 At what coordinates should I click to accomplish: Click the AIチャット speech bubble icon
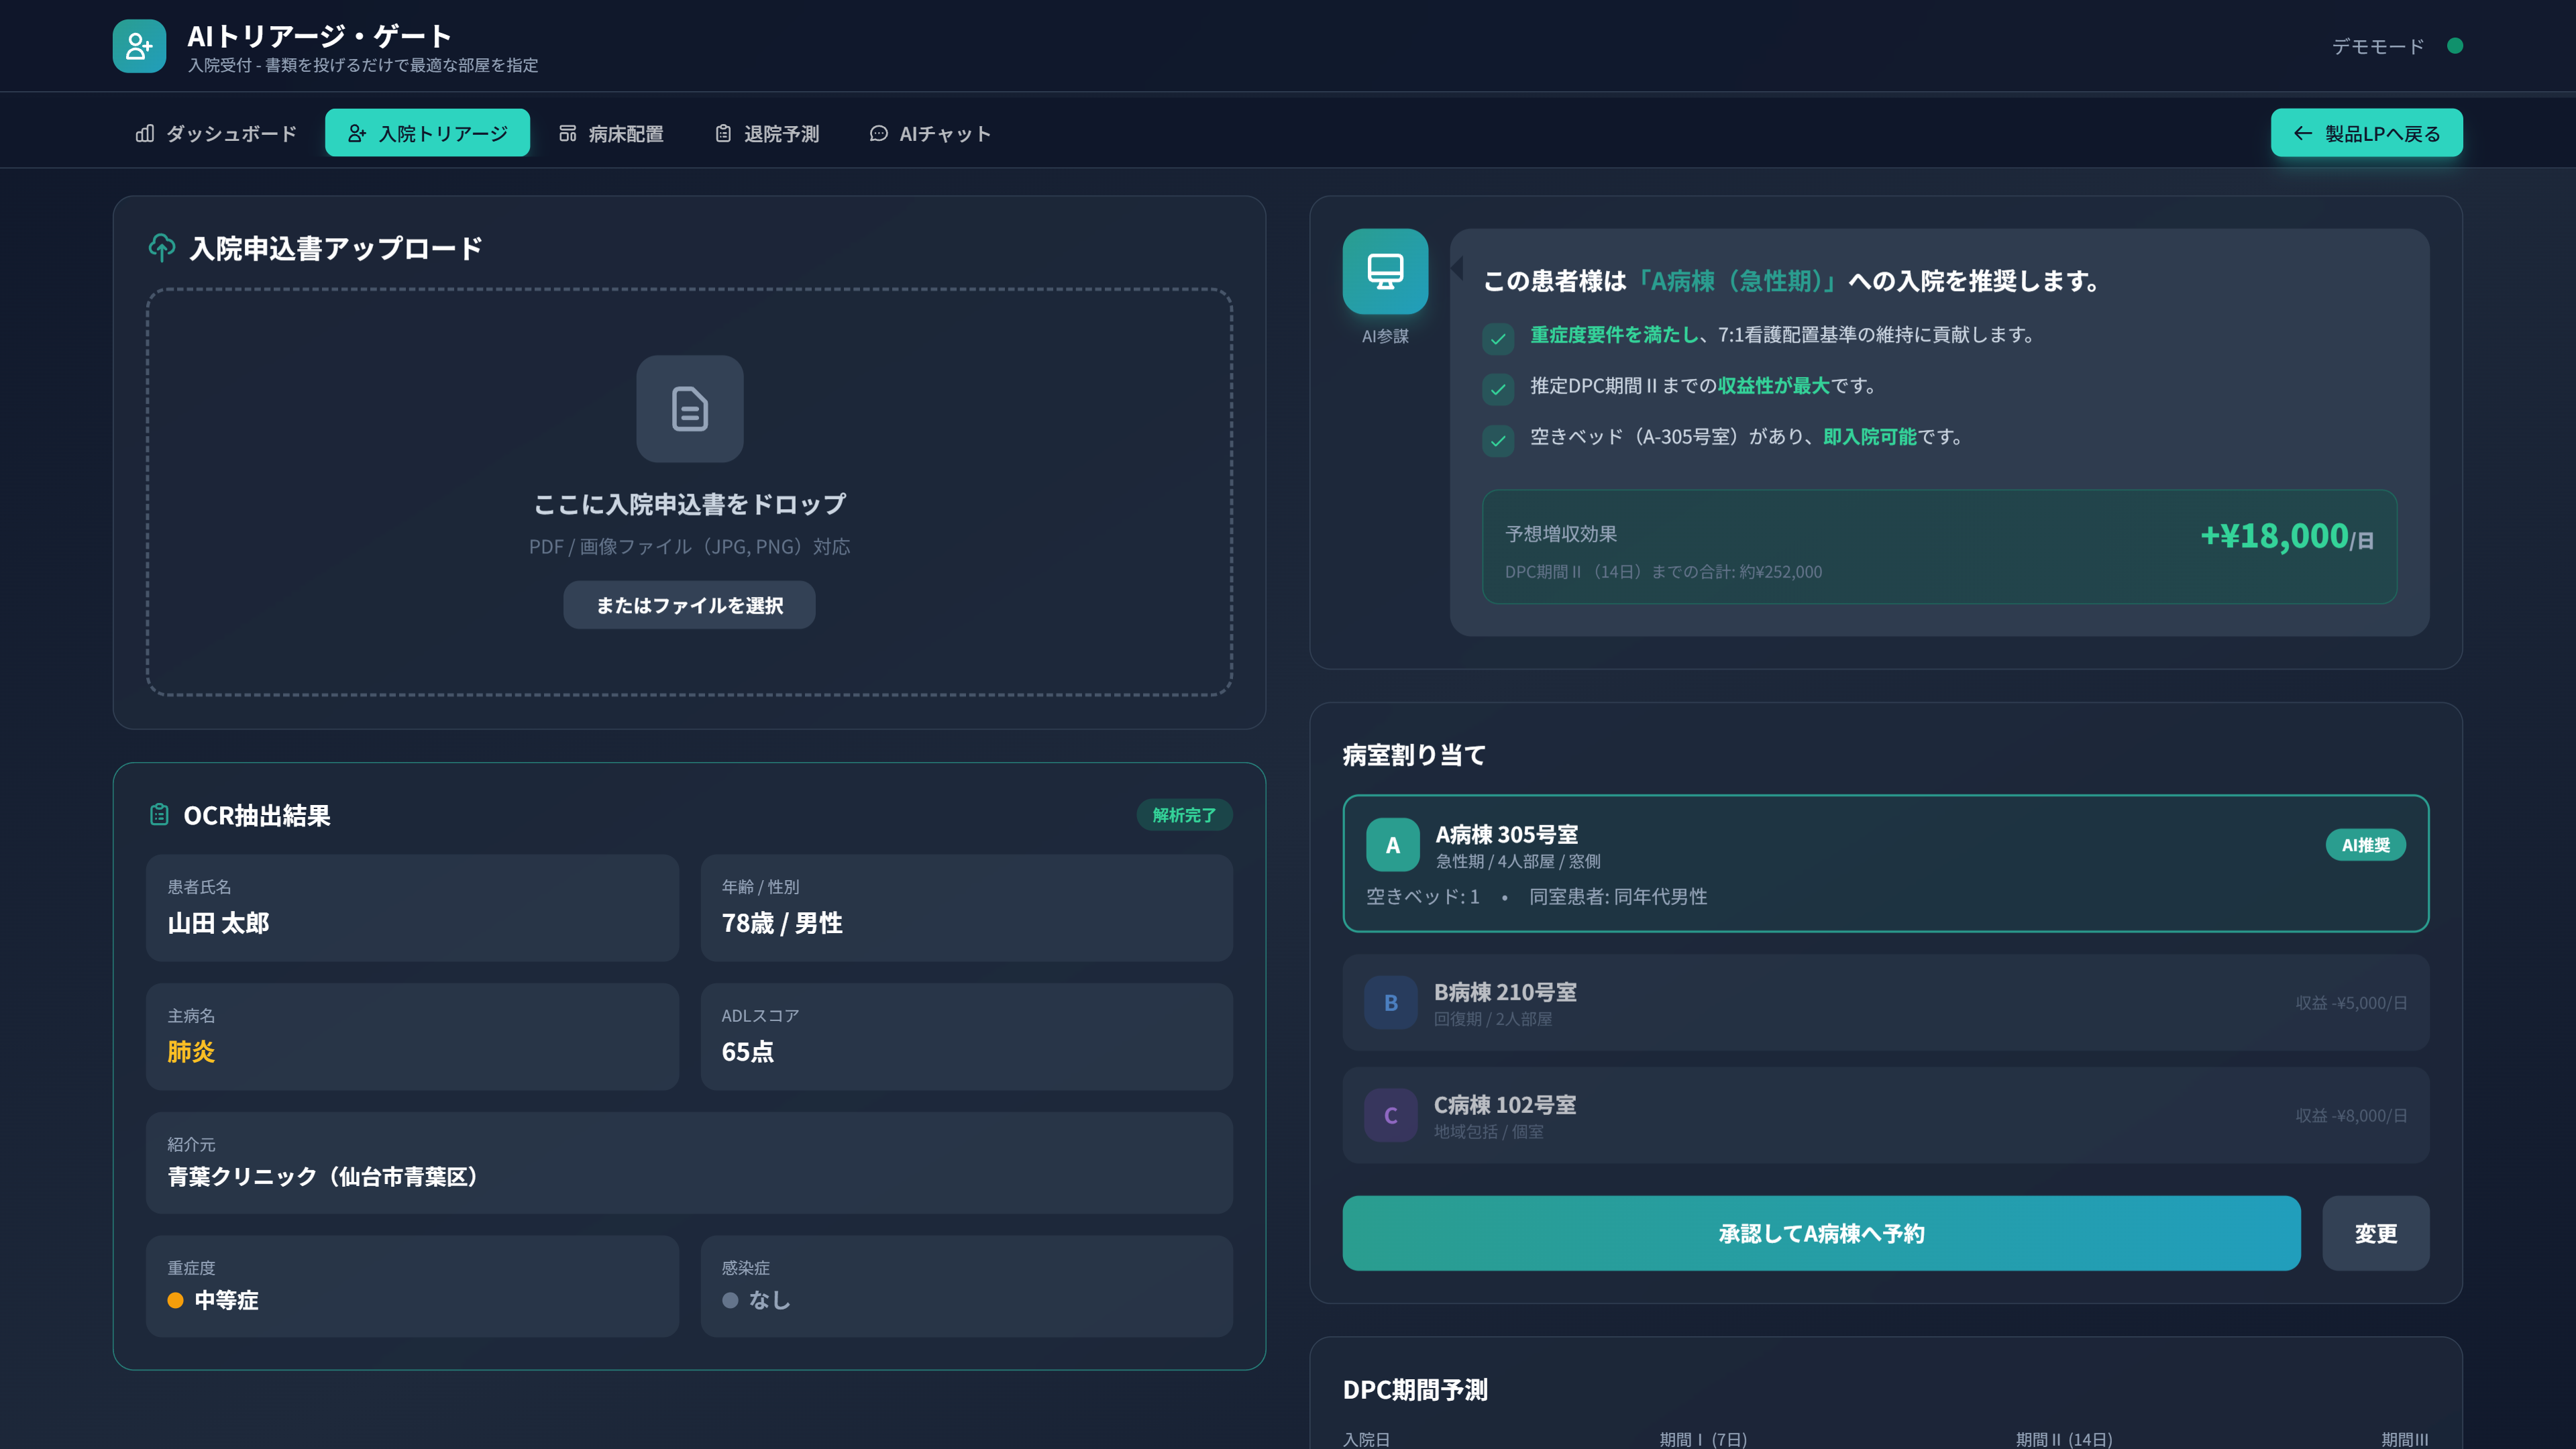(x=878, y=132)
